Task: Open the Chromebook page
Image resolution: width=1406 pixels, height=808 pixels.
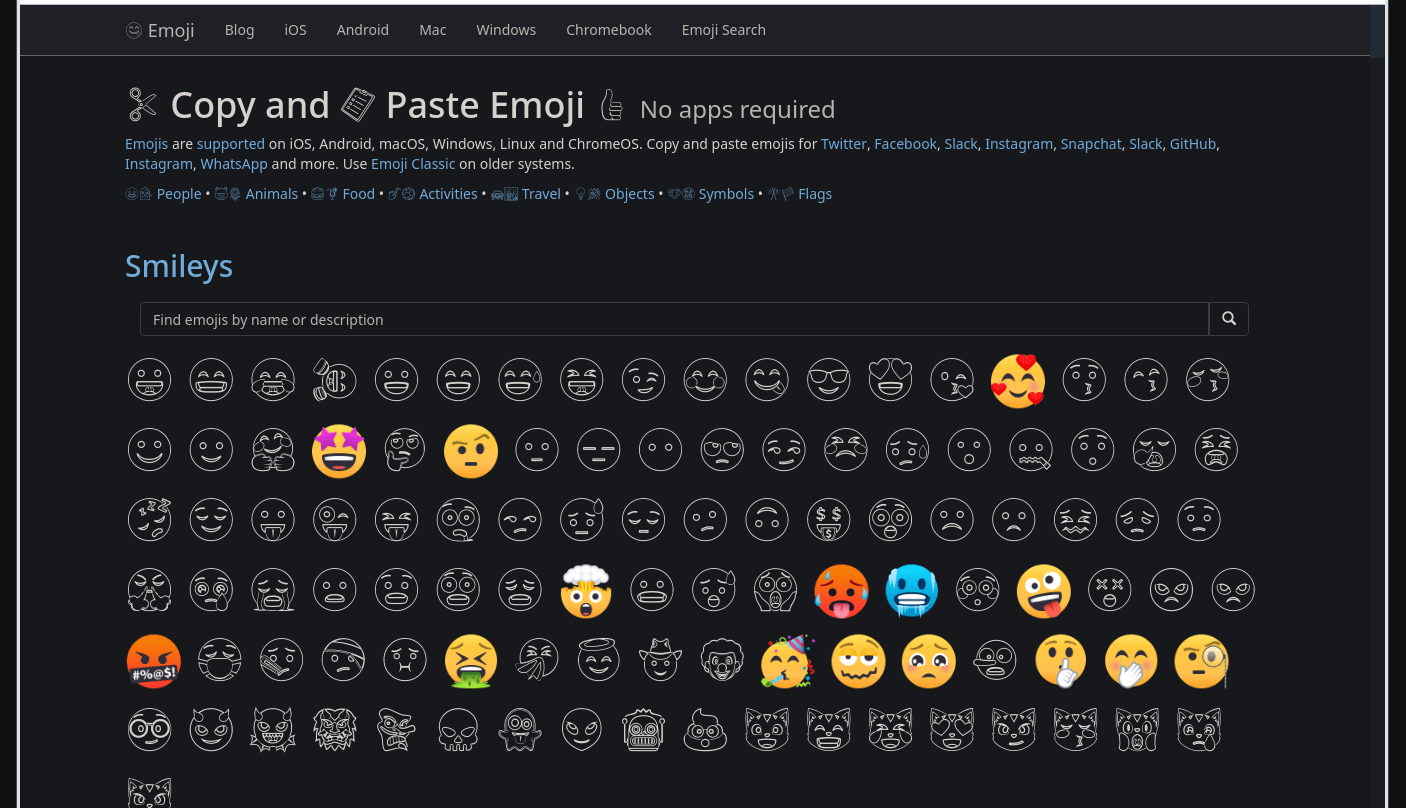Action: (608, 29)
